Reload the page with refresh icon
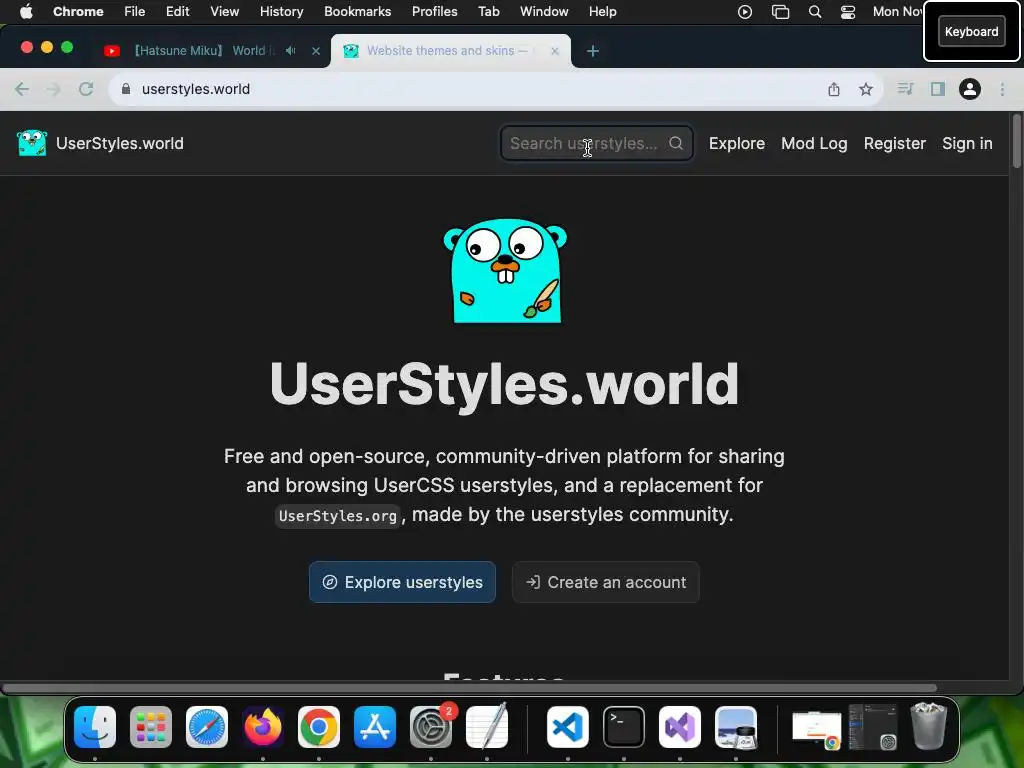The image size is (1024, 768). 86,89
